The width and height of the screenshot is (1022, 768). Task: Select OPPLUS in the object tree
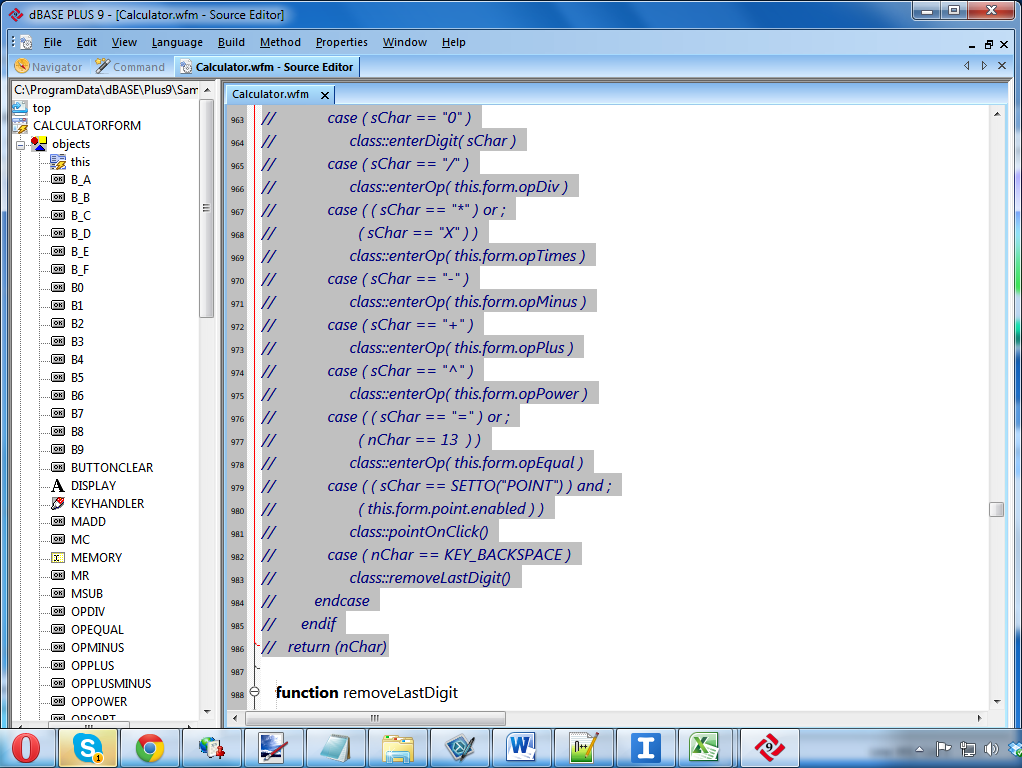coord(93,666)
